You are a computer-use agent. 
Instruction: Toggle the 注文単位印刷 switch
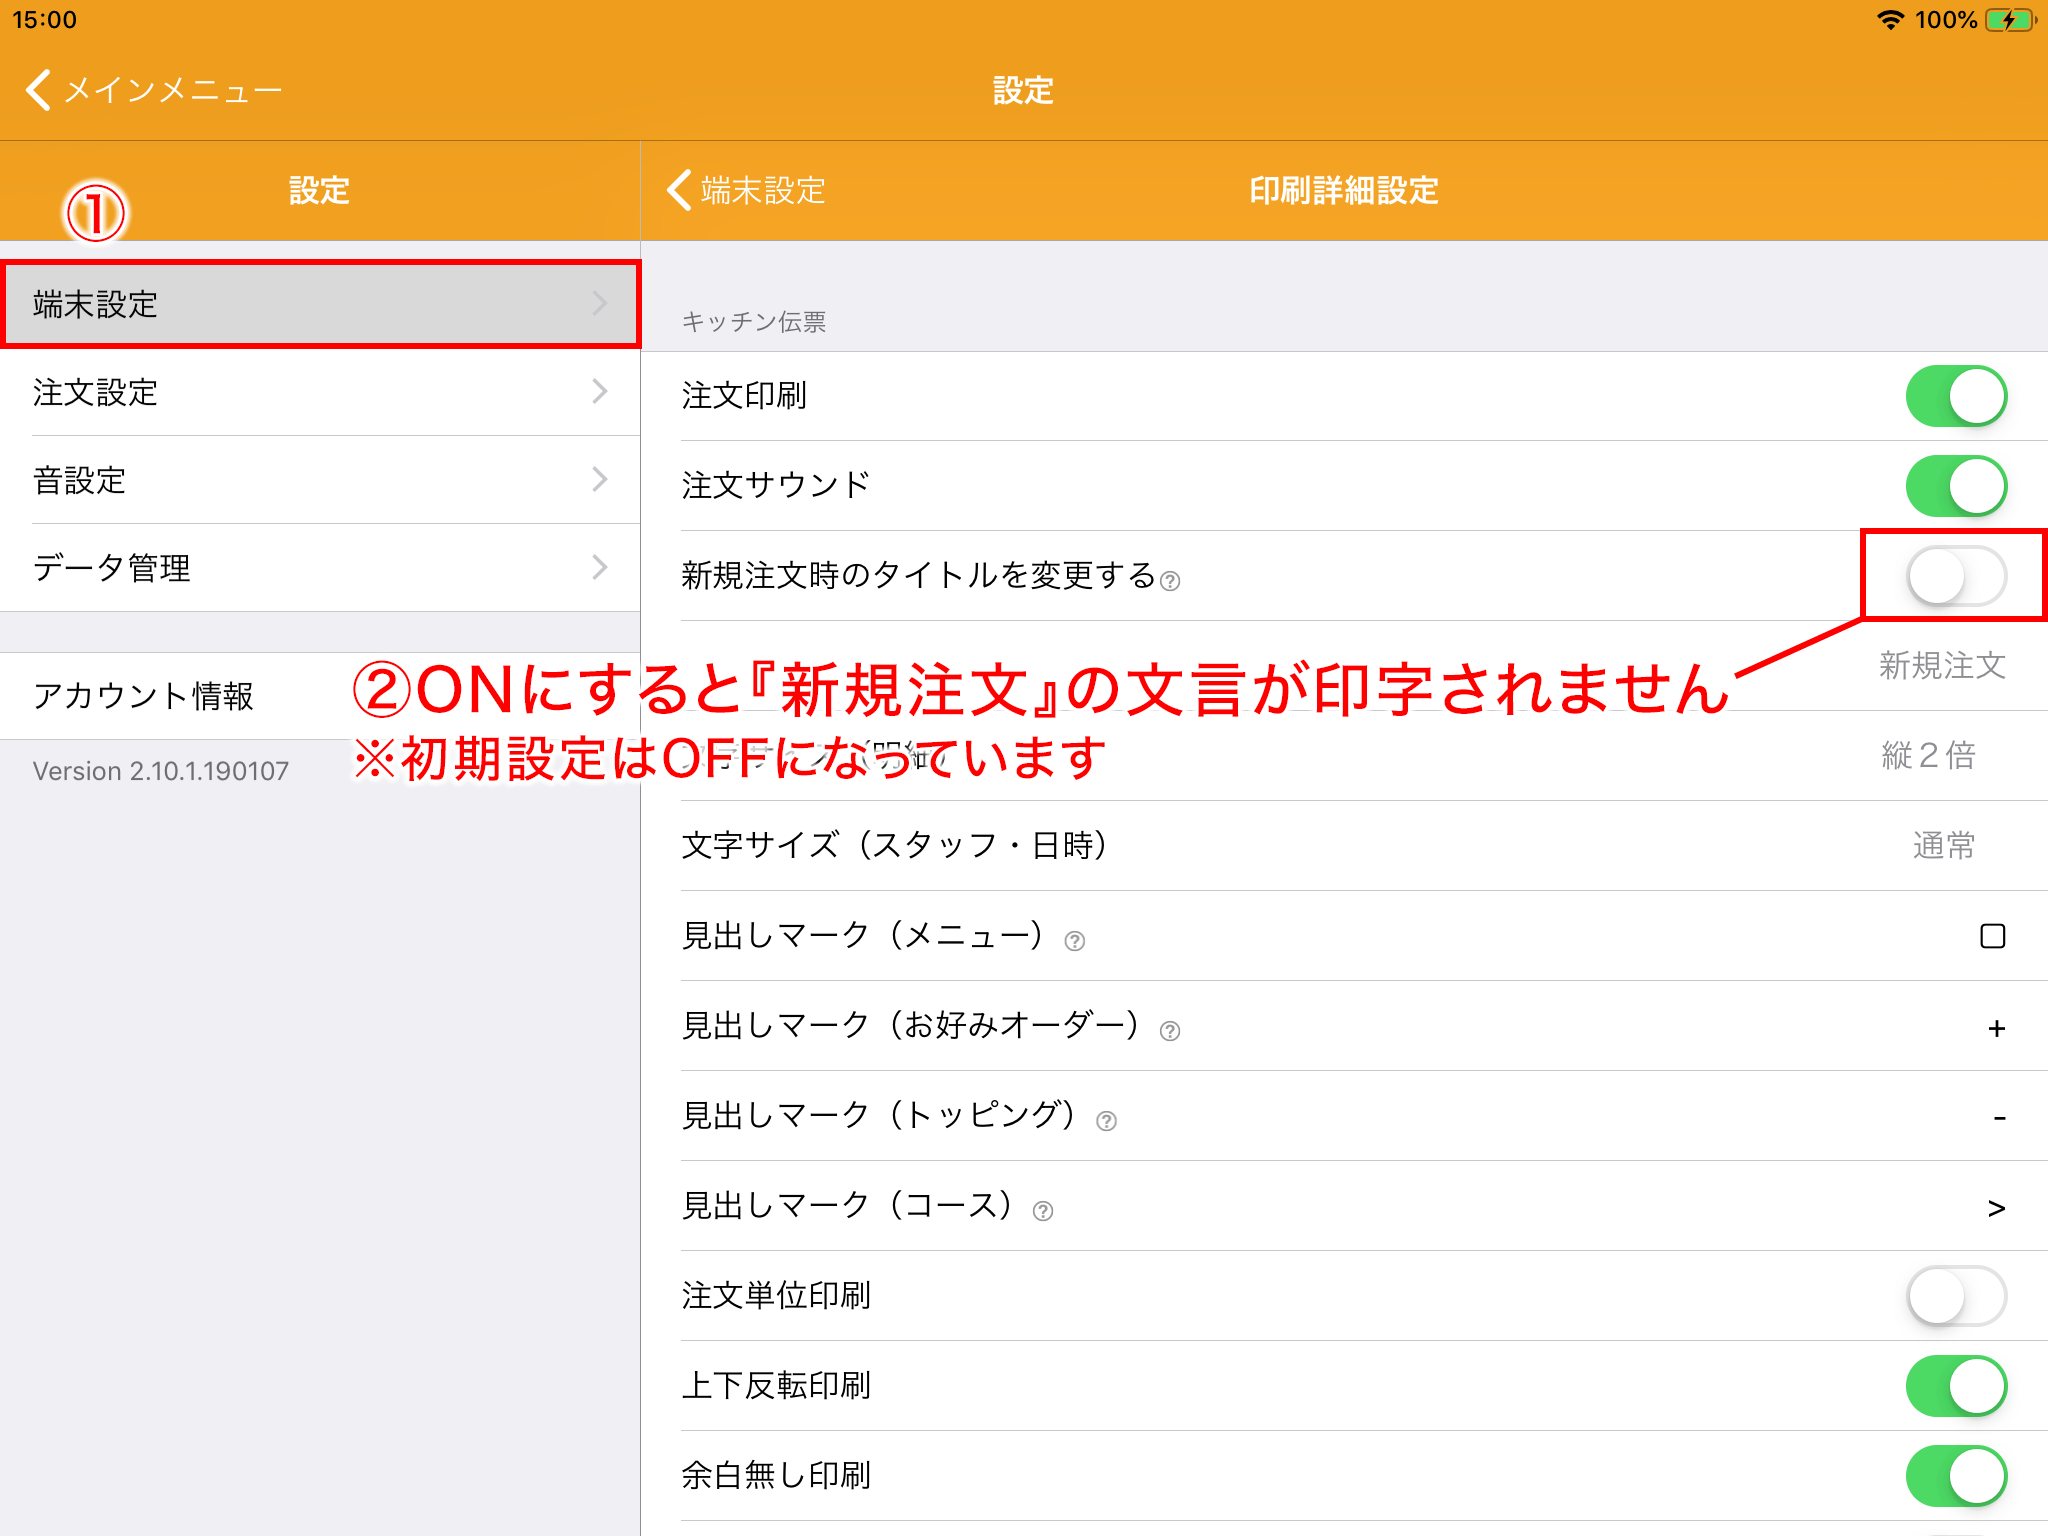click(x=1956, y=1296)
